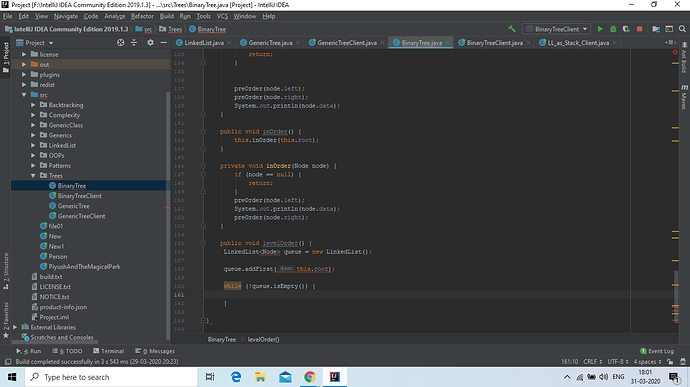Open Mail app from taskbar
This screenshot has width=690, height=387.
click(x=285, y=377)
